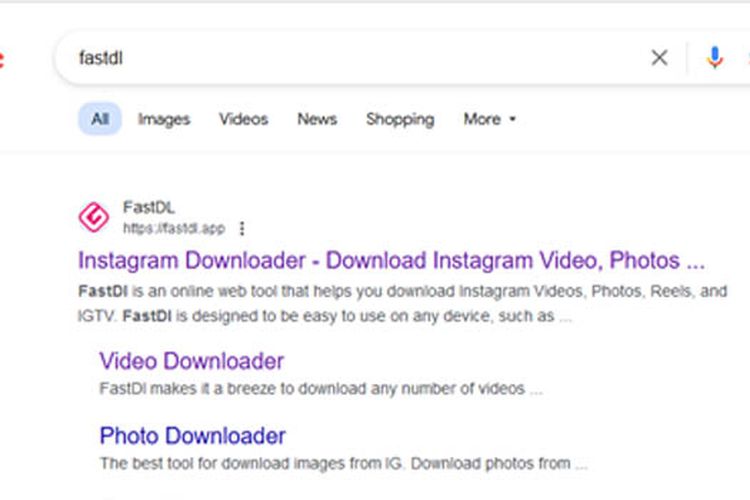Select the All results tab
The height and width of the screenshot is (500, 750).
click(100, 119)
